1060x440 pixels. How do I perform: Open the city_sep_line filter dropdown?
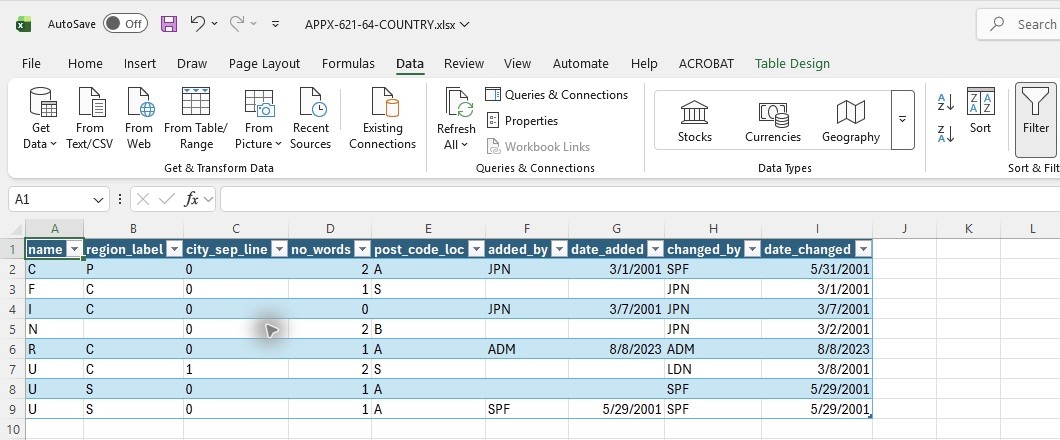point(279,249)
